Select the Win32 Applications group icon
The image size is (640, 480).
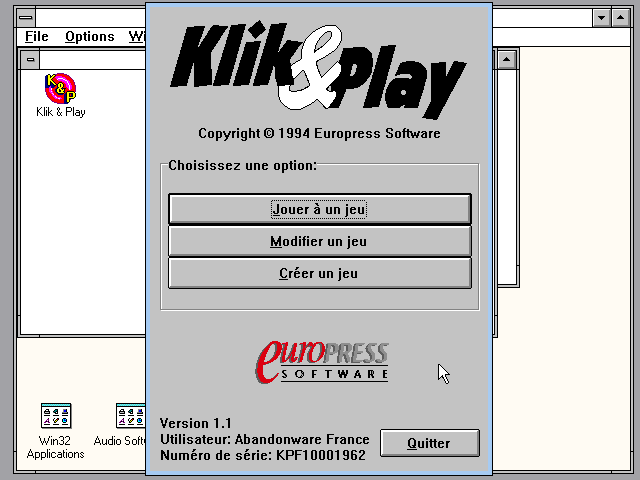coord(55,416)
